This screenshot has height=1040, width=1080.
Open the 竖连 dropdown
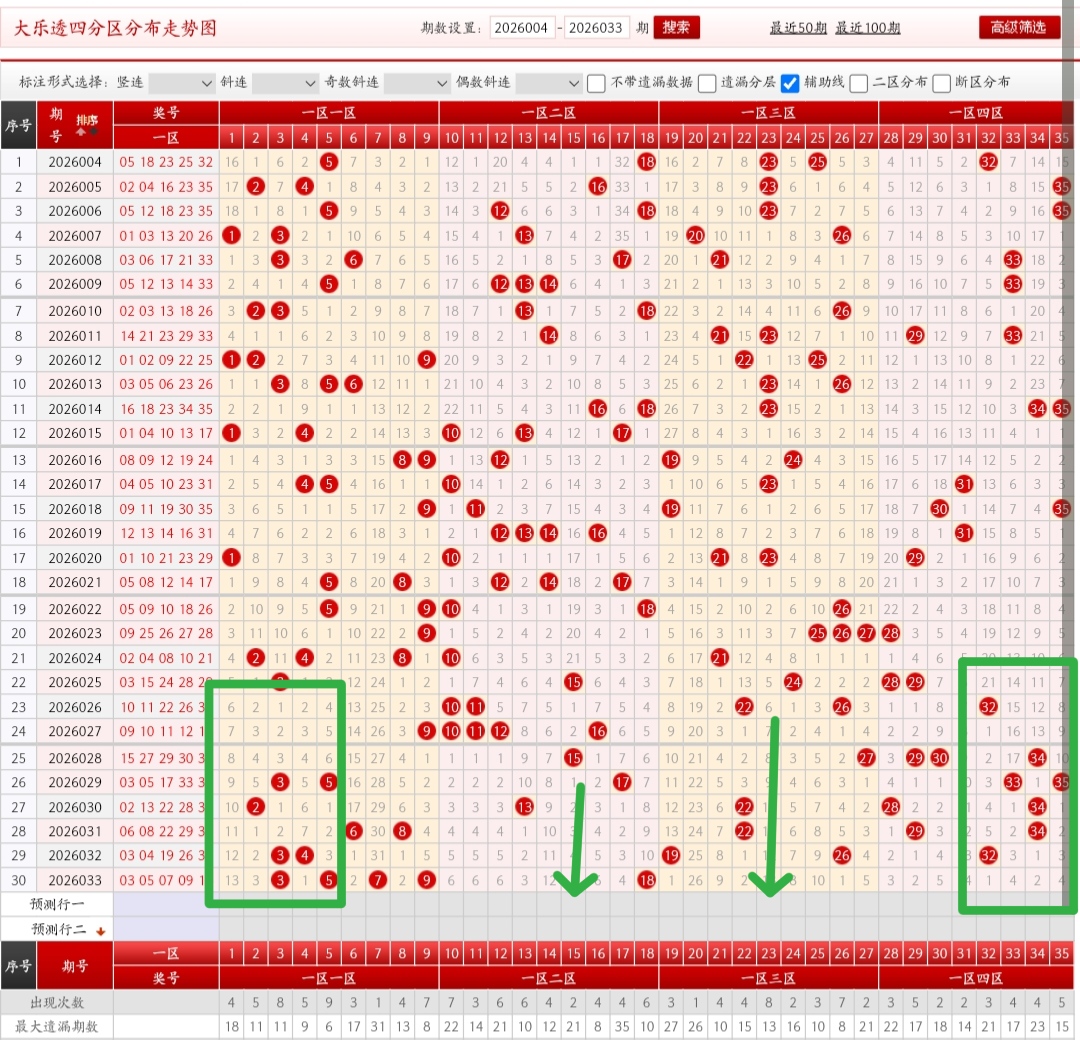tap(181, 83)
